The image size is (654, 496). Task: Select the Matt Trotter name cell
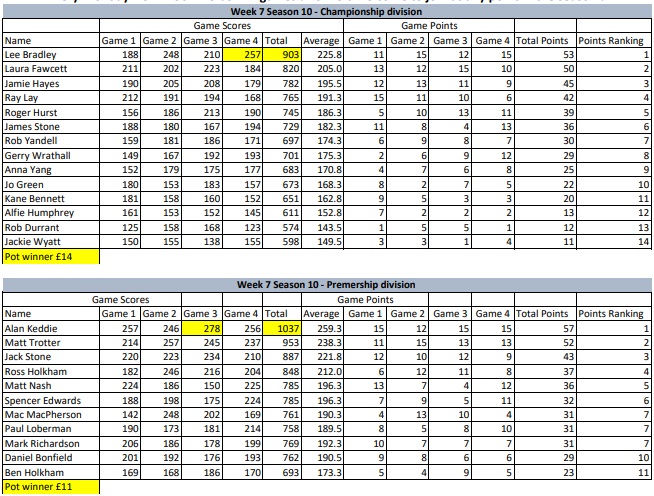point(51,343)
